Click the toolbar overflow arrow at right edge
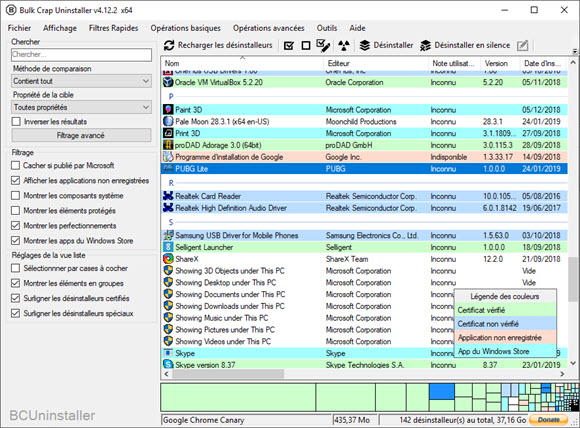The width and height of the screenshot is (580, 428). pos(575,51)
